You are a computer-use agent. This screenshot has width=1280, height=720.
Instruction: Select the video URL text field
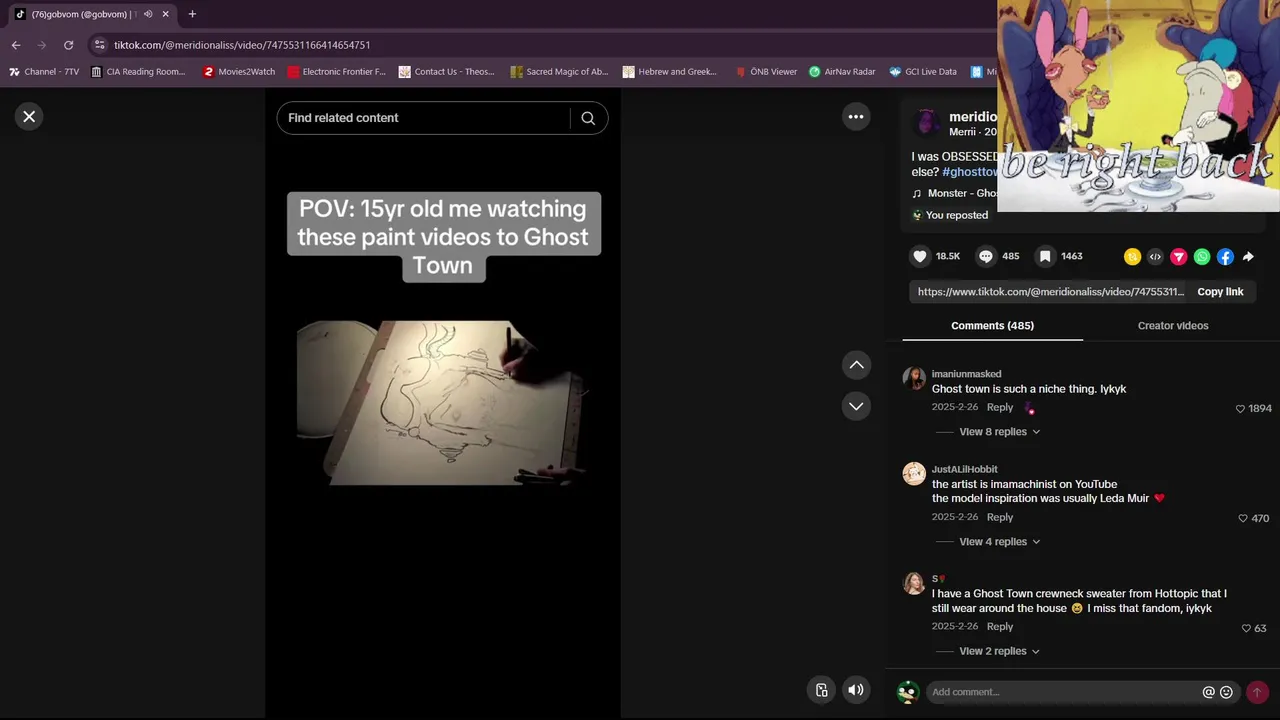pos(1050,292)
